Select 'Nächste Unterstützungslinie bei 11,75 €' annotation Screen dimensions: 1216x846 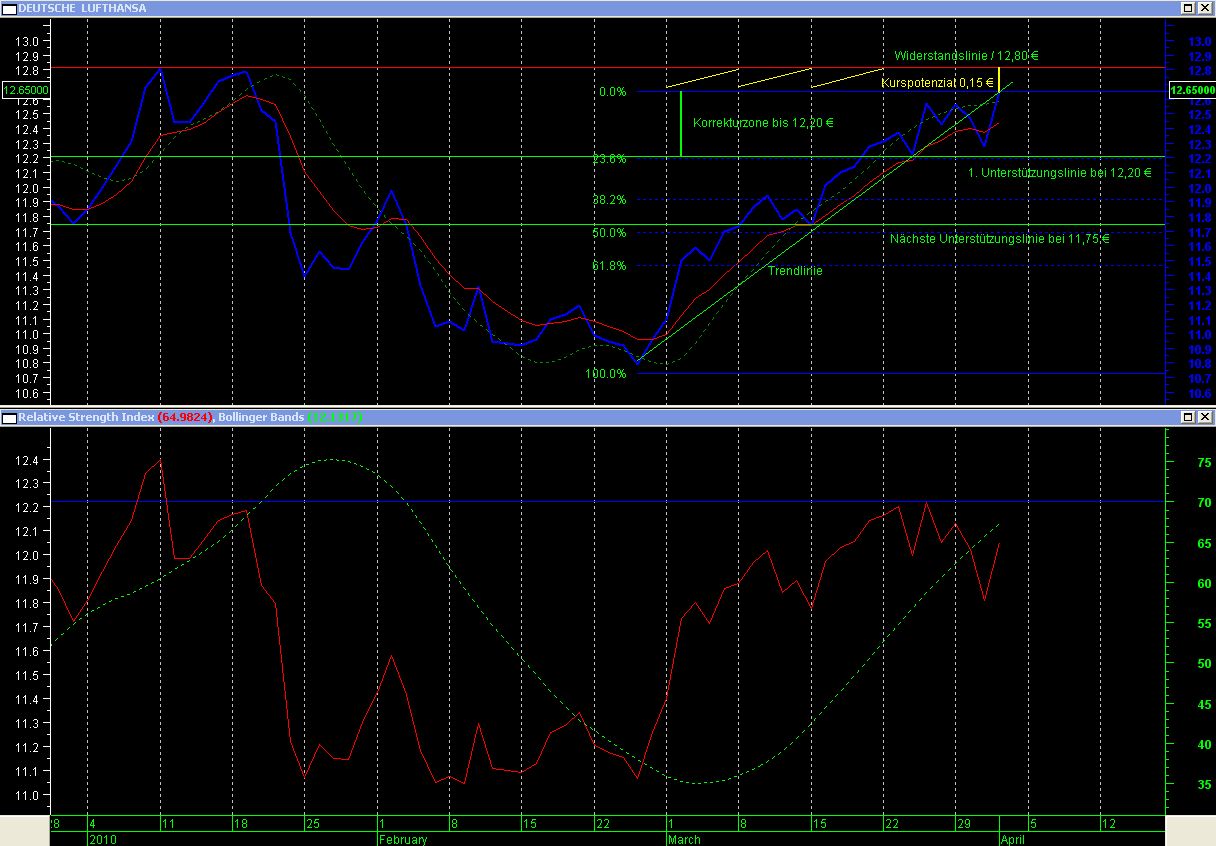pyautogui.click(x=1000, y=239)
